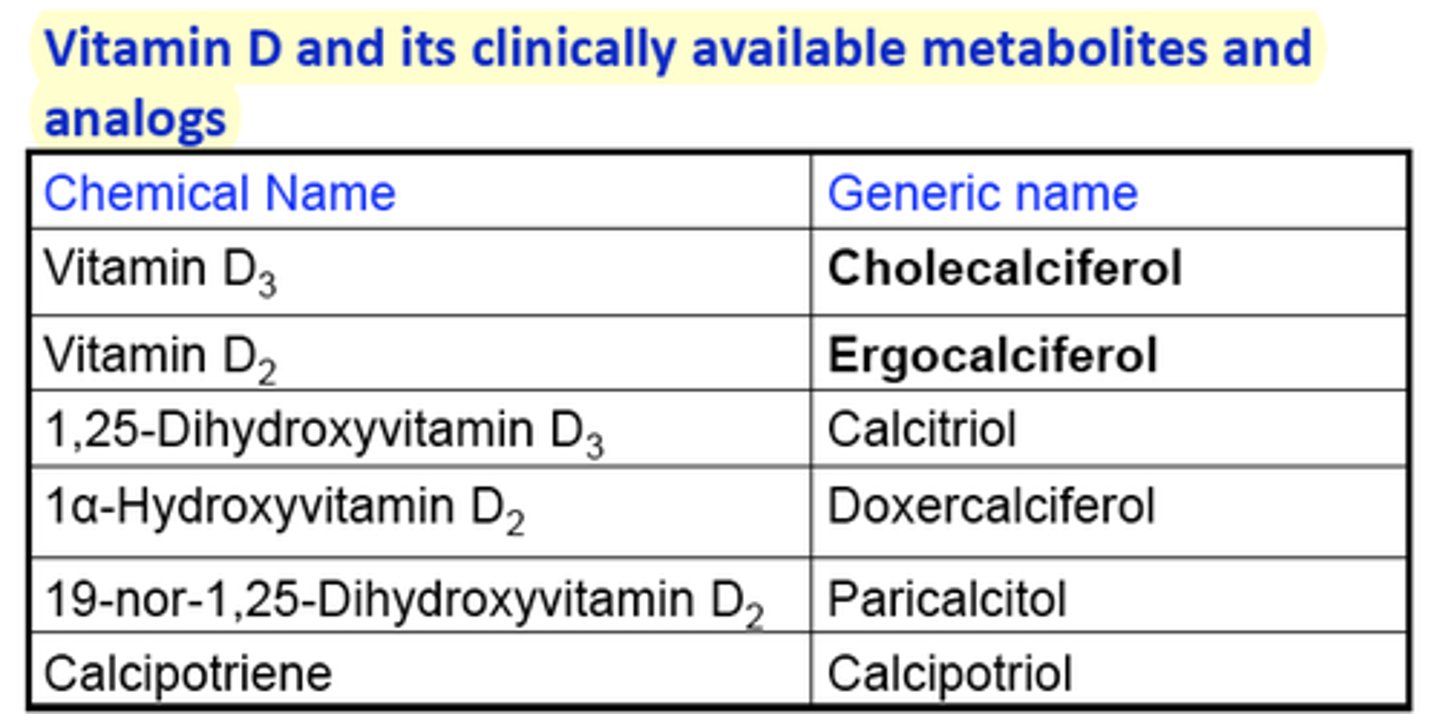Select the "Calcitriol" generic name cell

pos(921,430)
